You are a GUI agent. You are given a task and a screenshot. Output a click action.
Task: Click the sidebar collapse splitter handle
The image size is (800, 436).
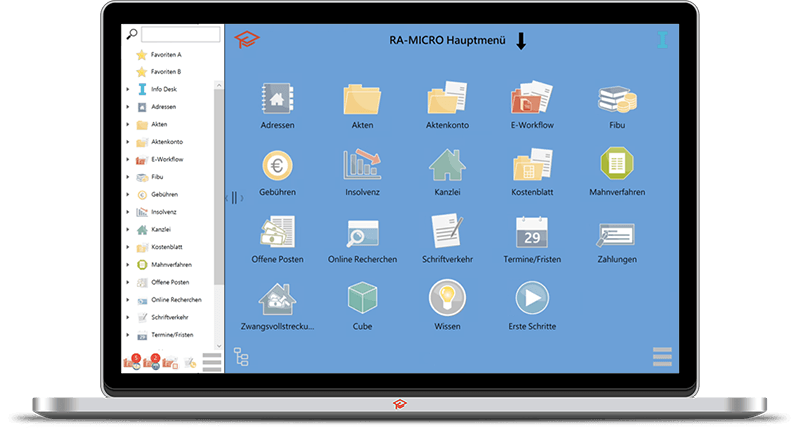(x=234, y=198)
